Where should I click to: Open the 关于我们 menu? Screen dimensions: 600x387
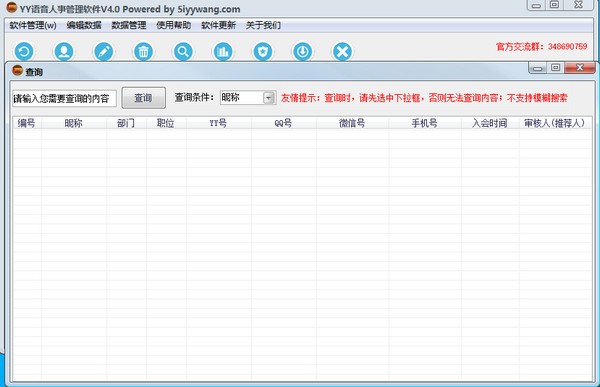tap(263, 25)
